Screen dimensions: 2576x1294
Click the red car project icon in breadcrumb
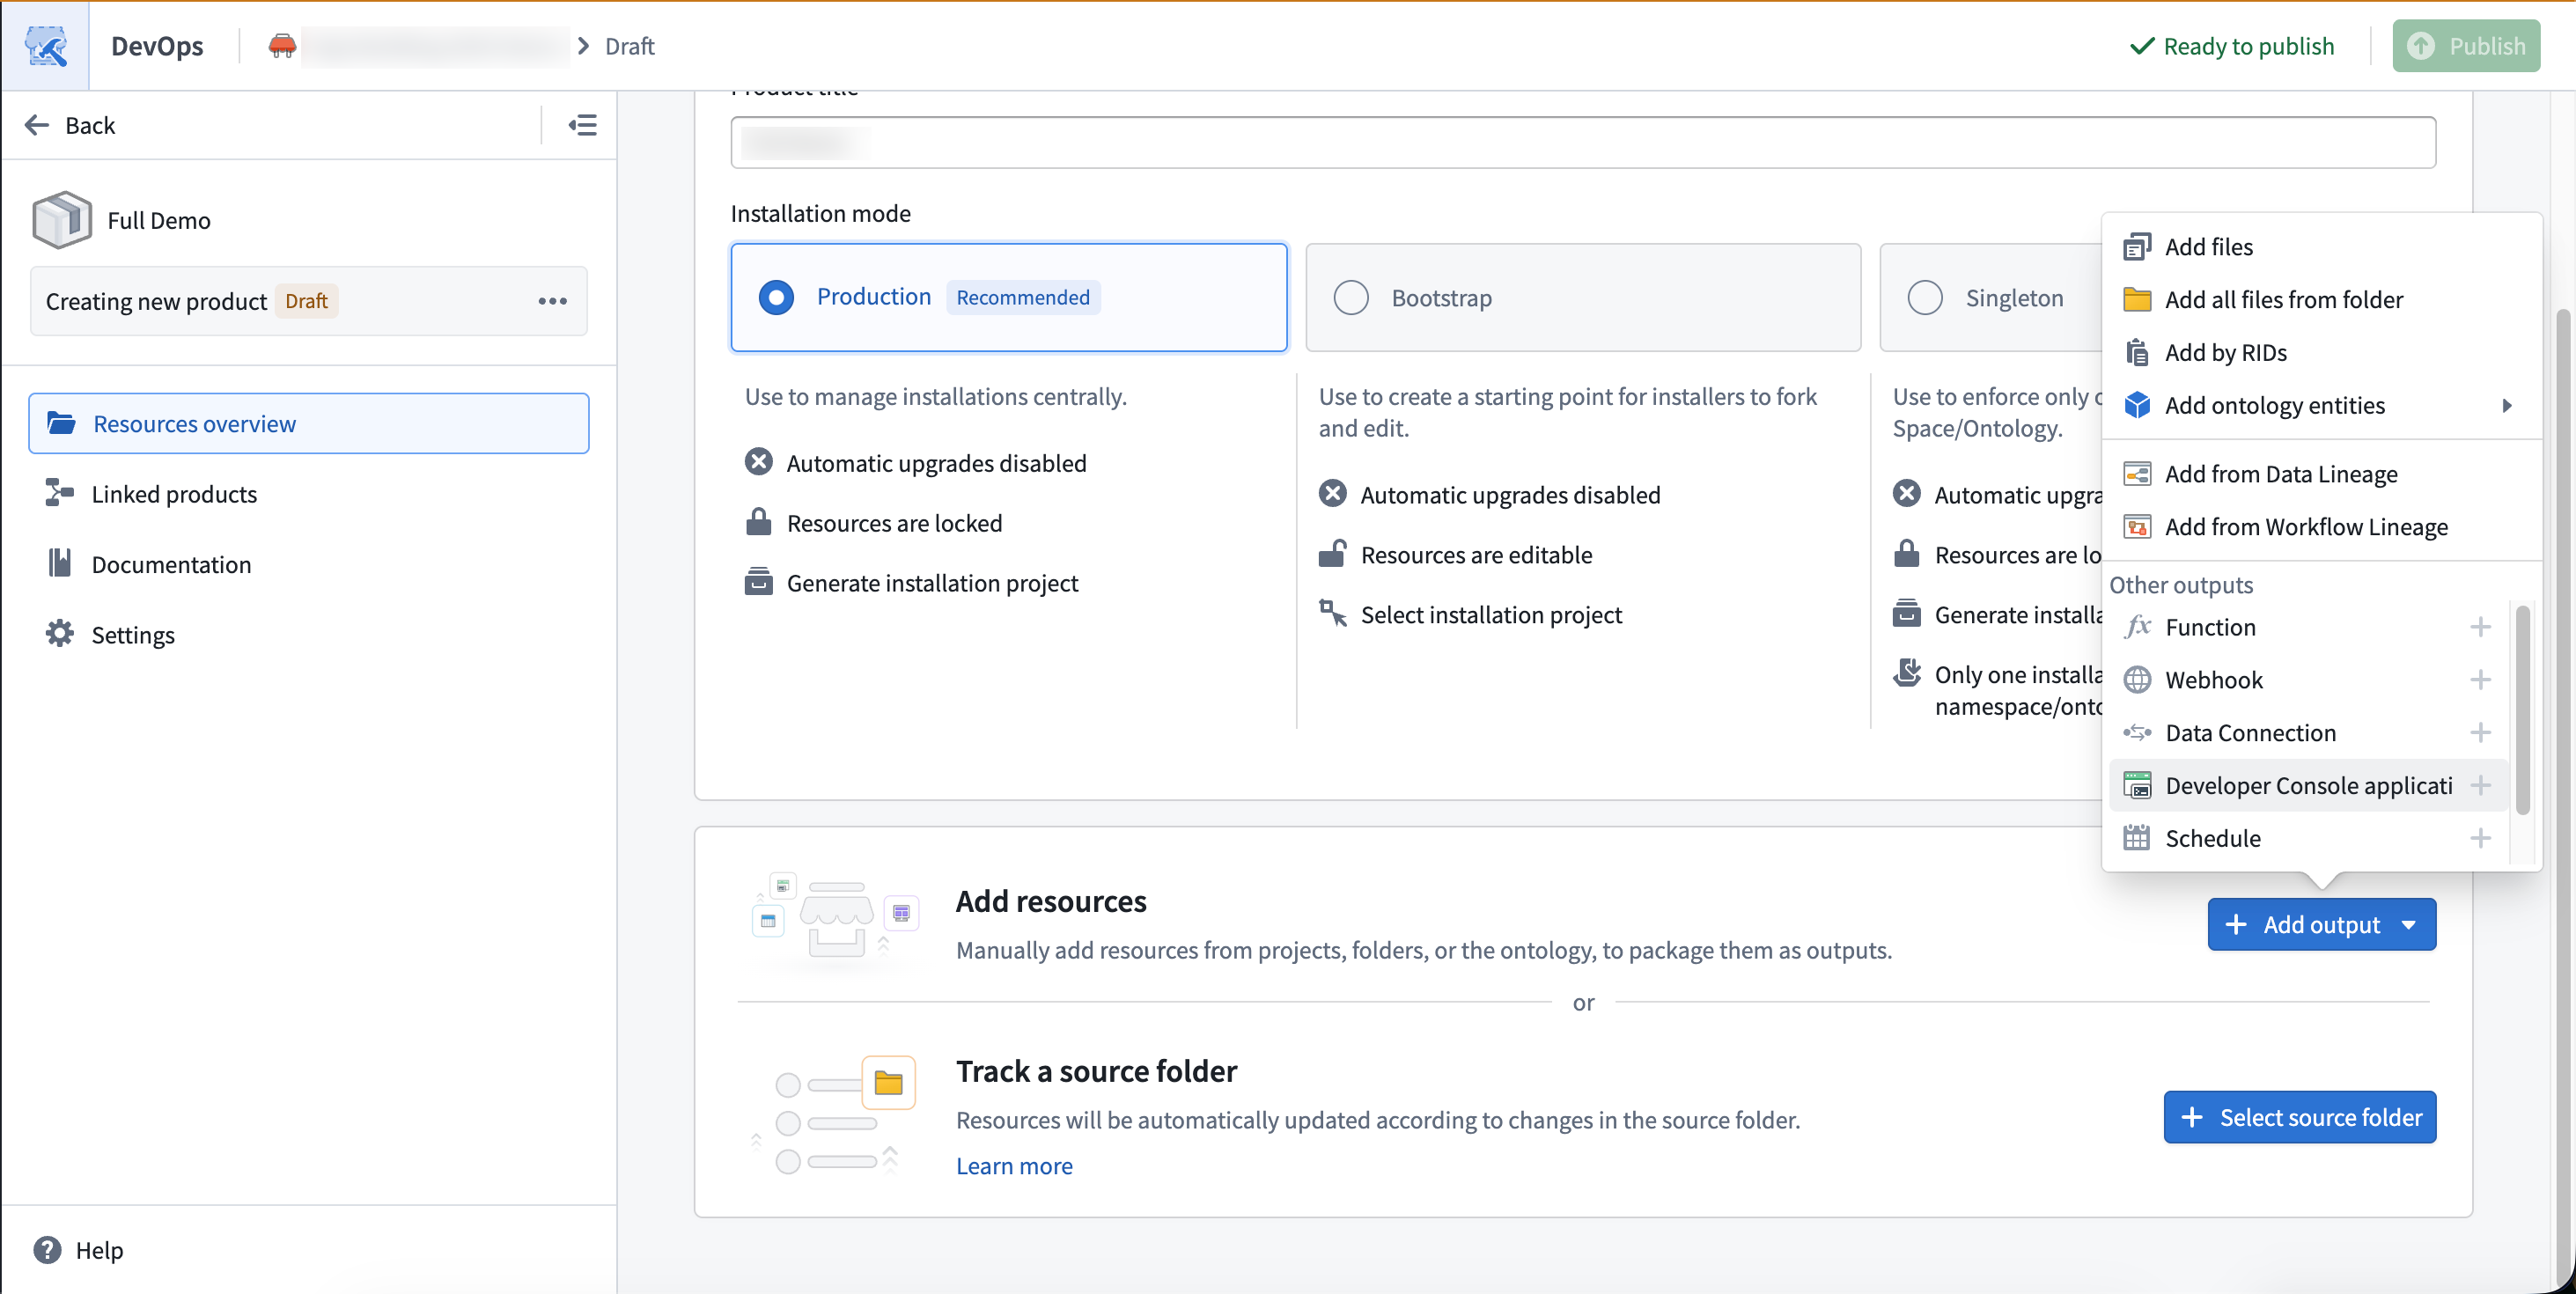(x=282, y=46)
